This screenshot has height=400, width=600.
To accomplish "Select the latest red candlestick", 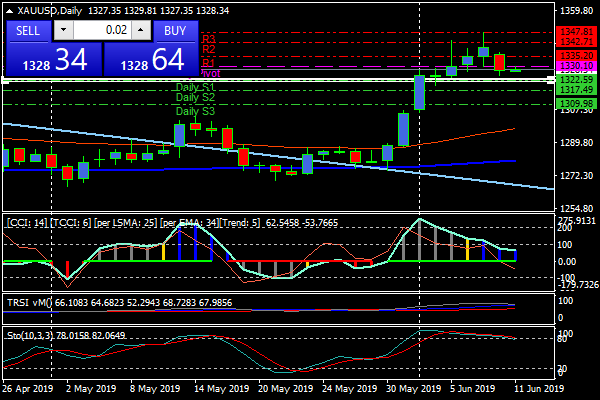I will 499,62.
